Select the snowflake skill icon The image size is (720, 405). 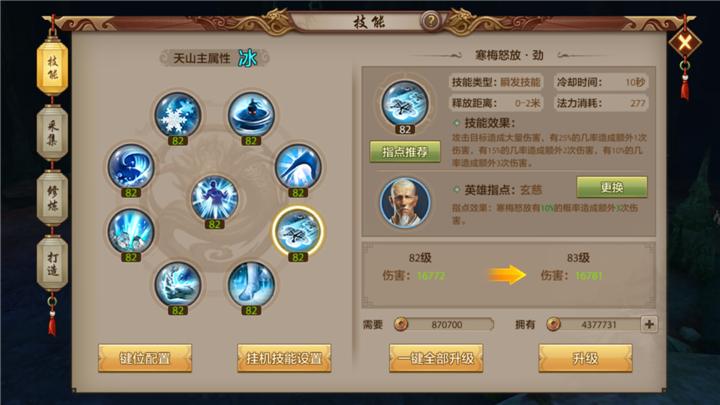[x=178, y=114]
